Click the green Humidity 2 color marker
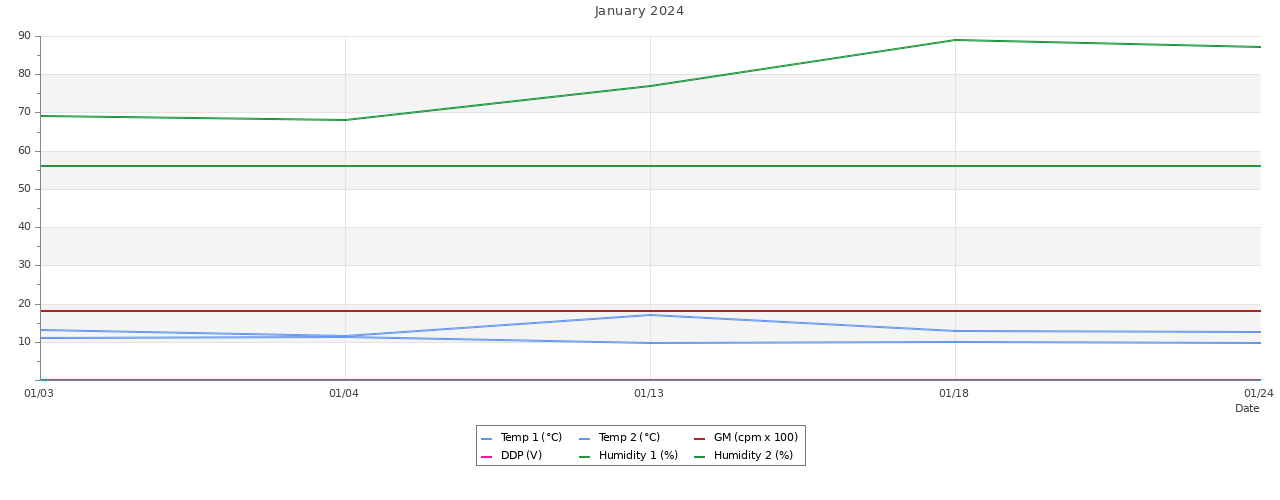 point(700,457)
